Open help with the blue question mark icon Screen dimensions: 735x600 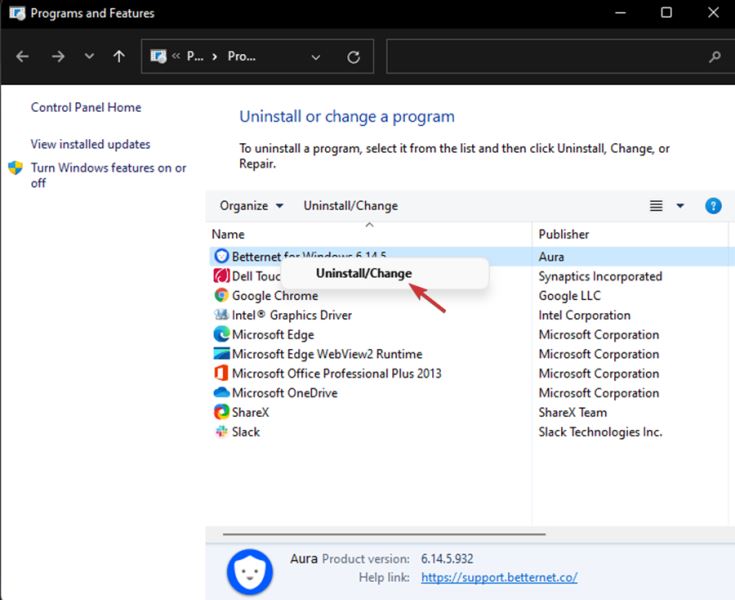tap(713, 206)
